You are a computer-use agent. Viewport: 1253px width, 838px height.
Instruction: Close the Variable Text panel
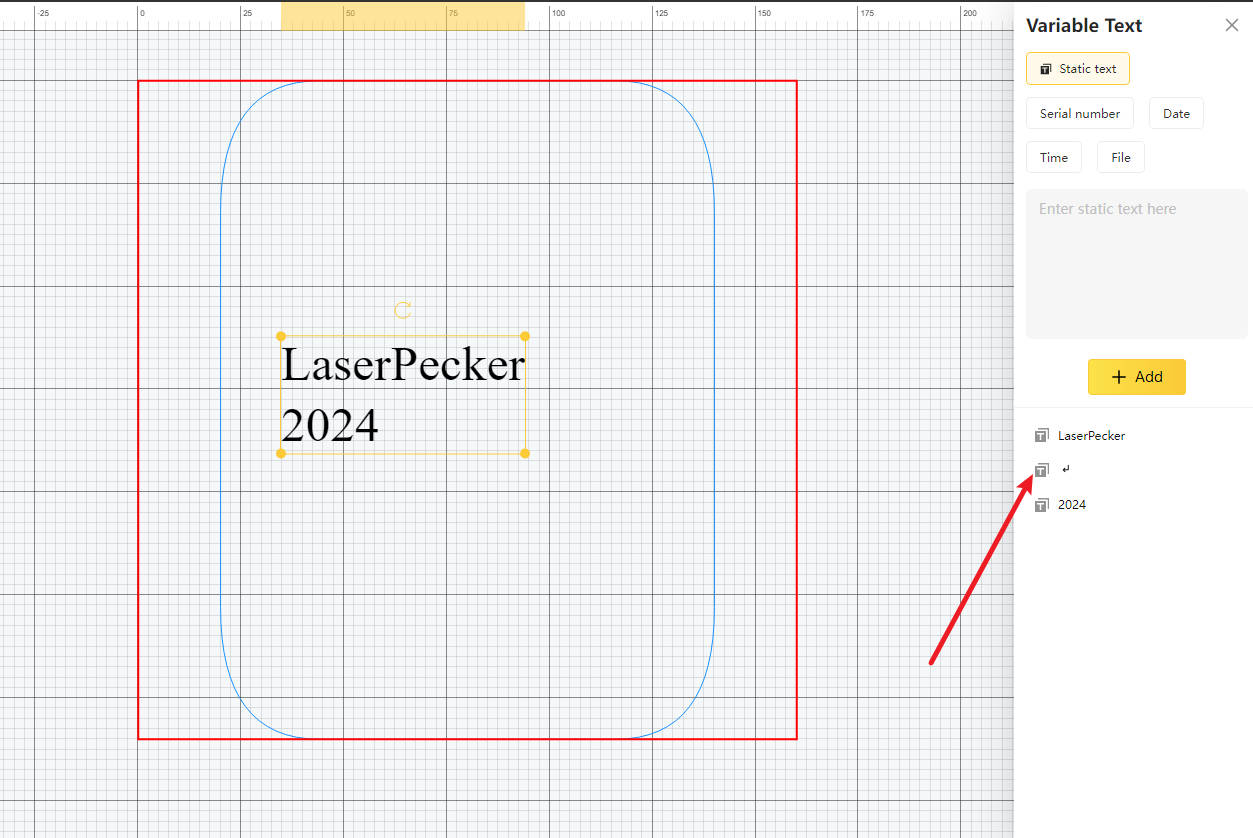click(1231, 25)
